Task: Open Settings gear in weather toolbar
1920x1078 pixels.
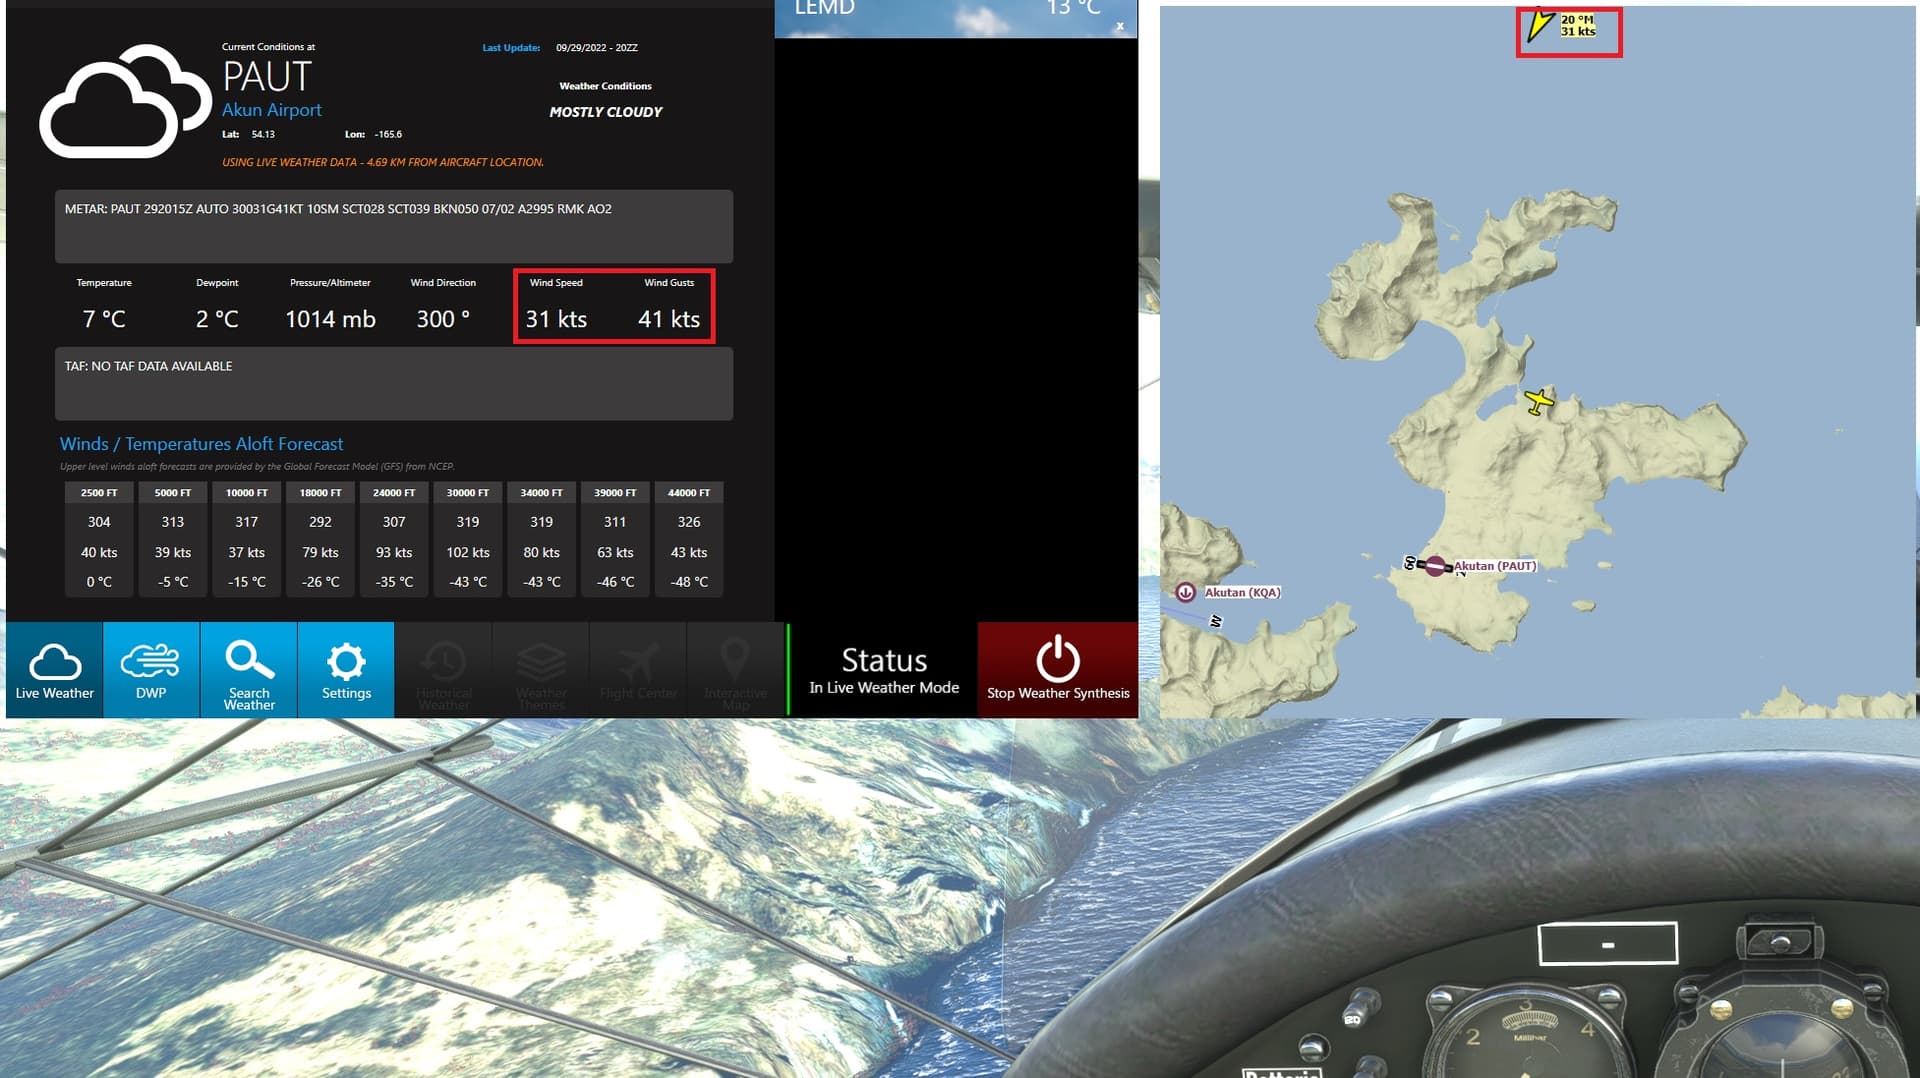Action: 346,670
